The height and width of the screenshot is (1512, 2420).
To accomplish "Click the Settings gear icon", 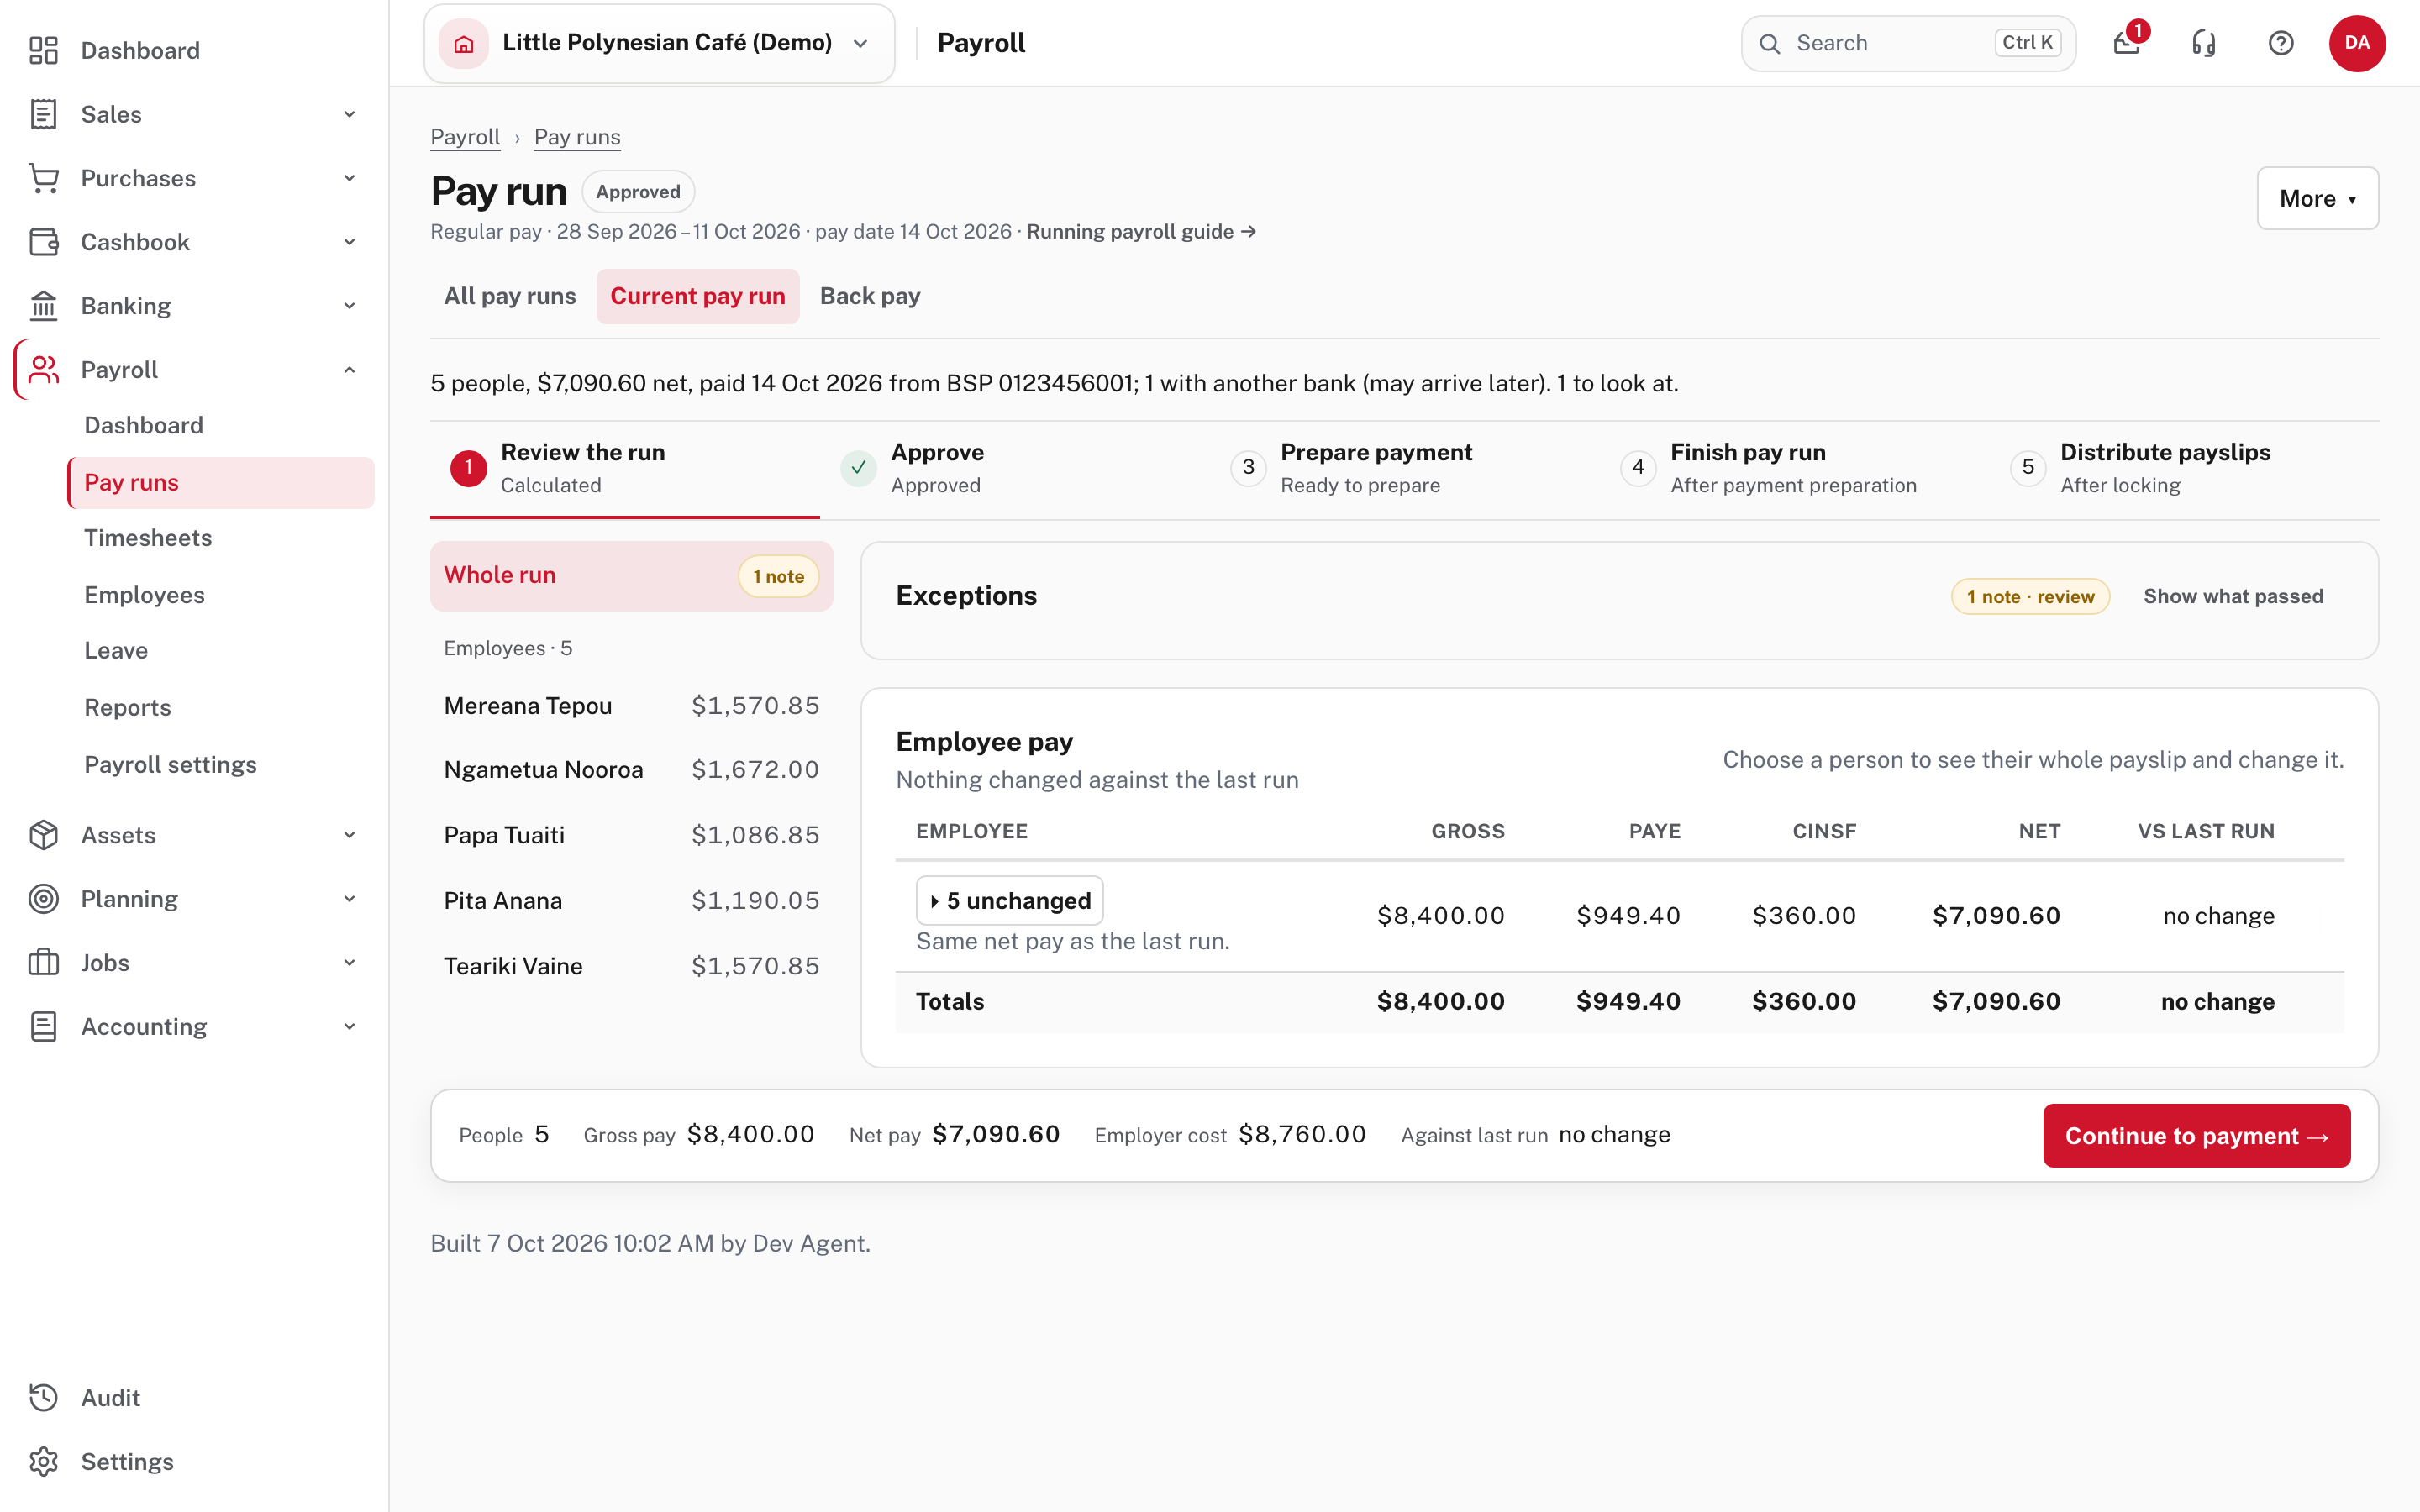I will [x=43, y=1462].
